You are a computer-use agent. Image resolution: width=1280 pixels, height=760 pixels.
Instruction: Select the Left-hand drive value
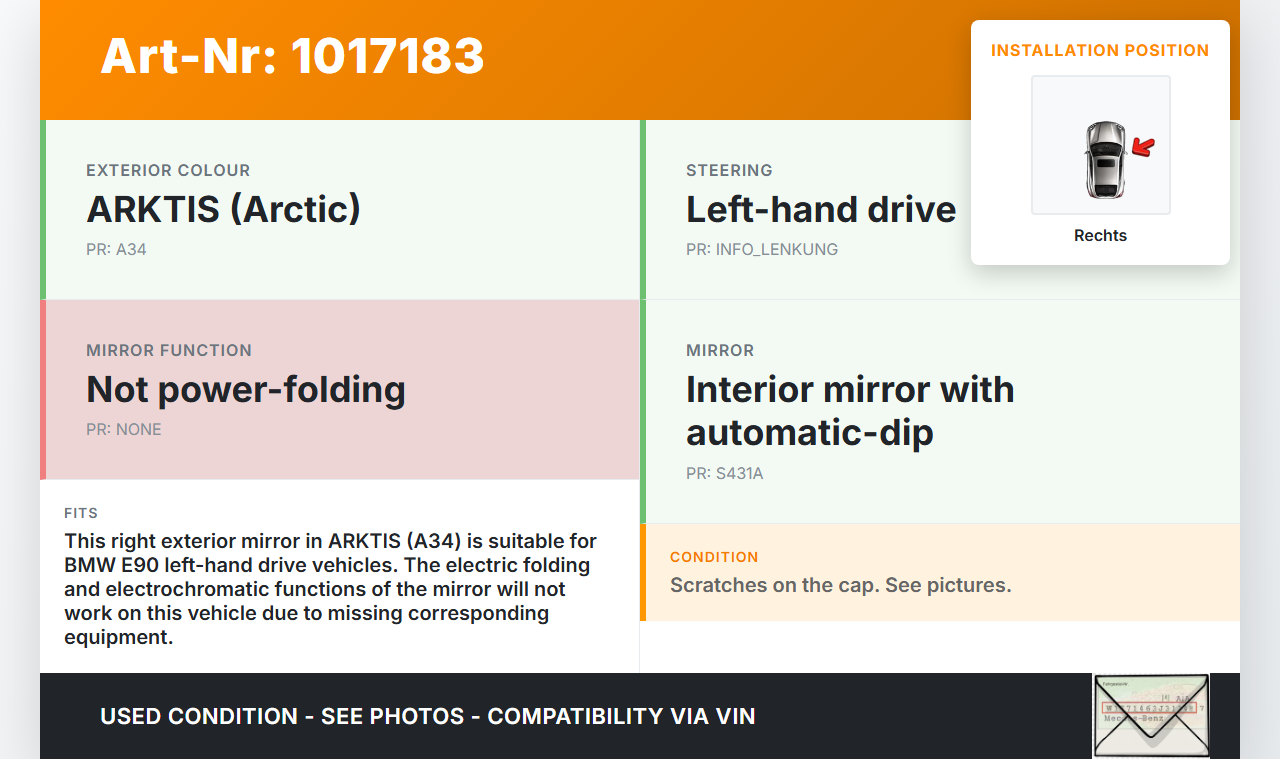[x=821, y=209]
